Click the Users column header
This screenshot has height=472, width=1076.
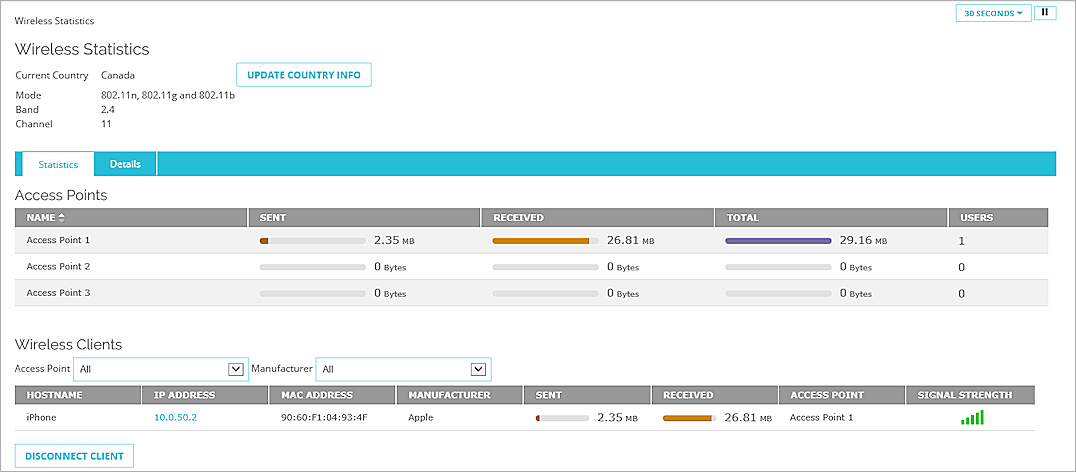[975, 217]
